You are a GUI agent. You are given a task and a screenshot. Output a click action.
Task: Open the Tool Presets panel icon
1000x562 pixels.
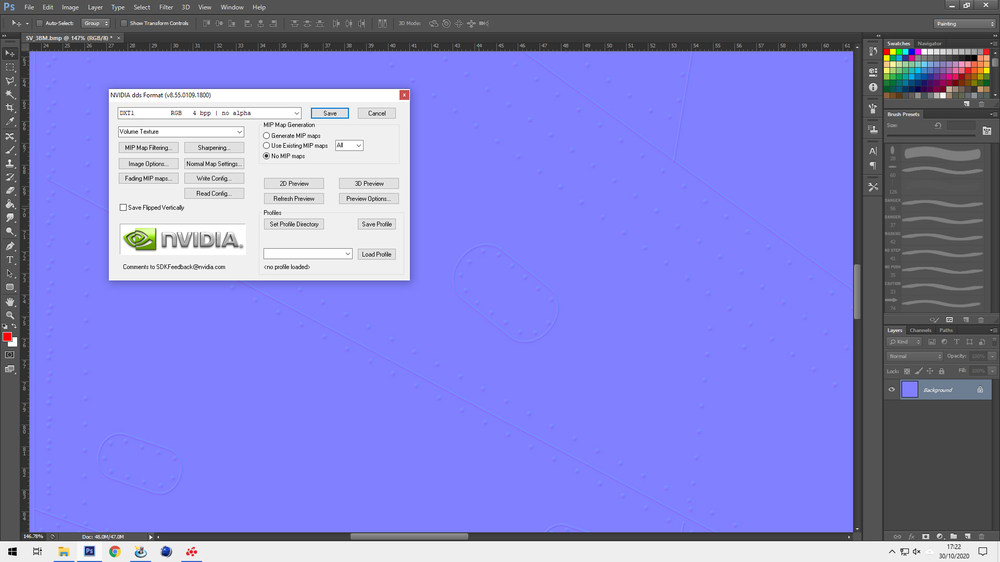873,187
